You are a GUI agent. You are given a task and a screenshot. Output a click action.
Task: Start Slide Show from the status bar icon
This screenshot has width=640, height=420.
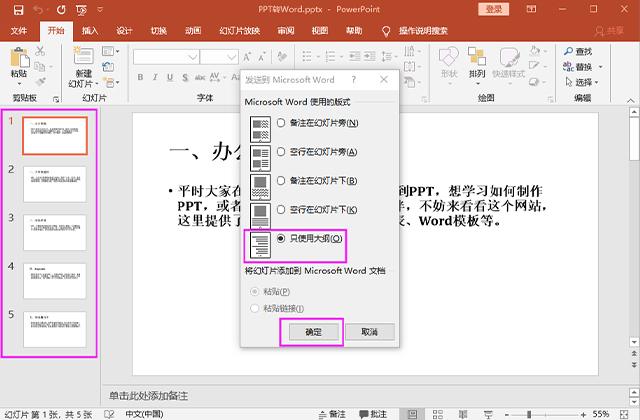(487, 414)
